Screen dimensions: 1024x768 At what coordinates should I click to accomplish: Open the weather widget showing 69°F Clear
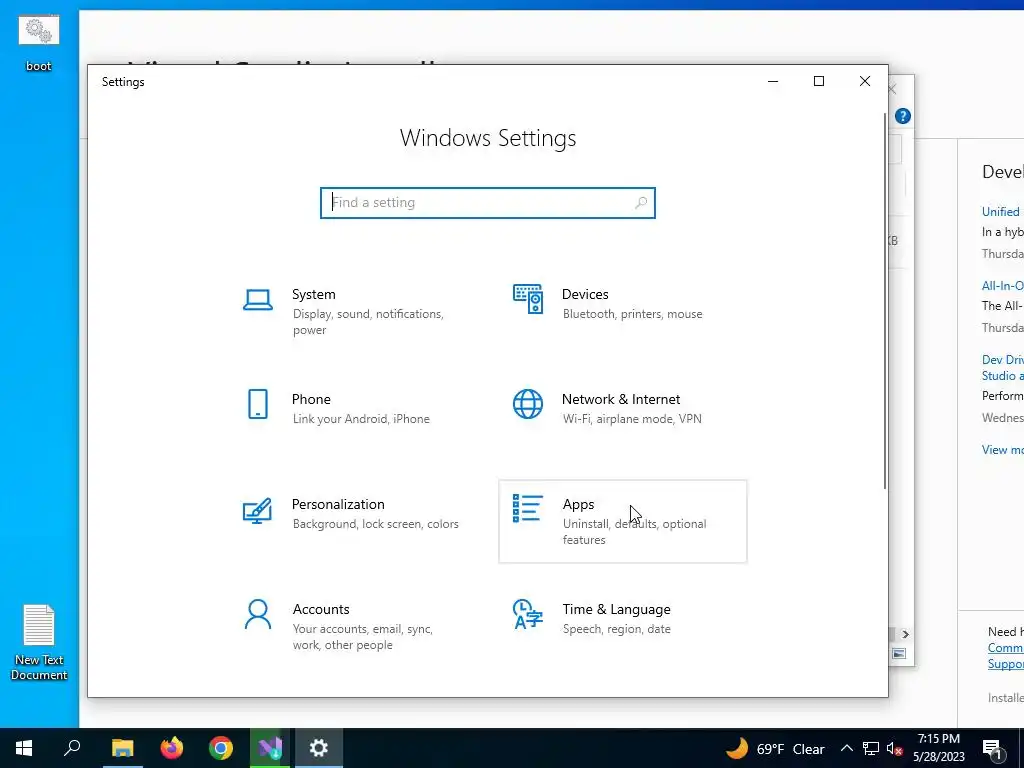[x=775, y=748]
